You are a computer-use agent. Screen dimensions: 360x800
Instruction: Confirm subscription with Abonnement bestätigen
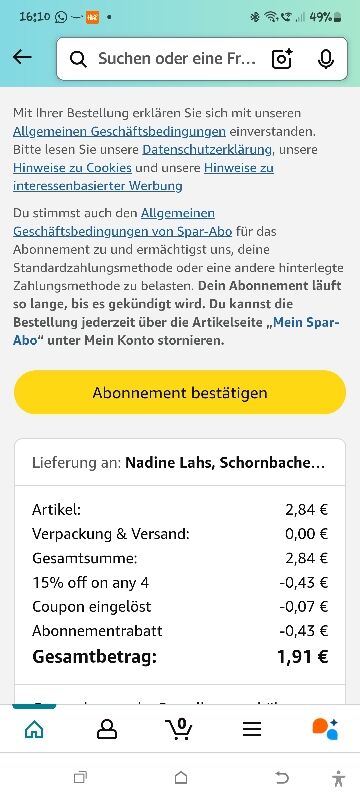tap(180, 392)
